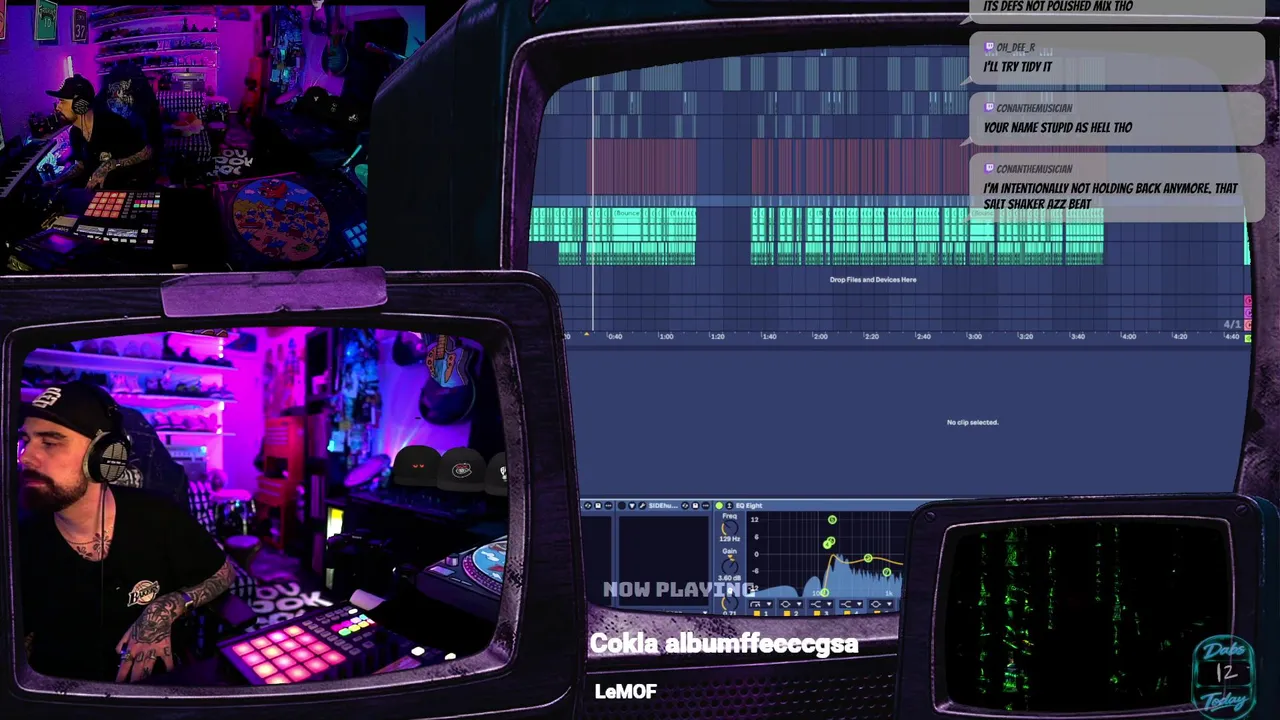Click the EQ Eight Freq knob
The image size is (1280, 720).
click(730, 528)
